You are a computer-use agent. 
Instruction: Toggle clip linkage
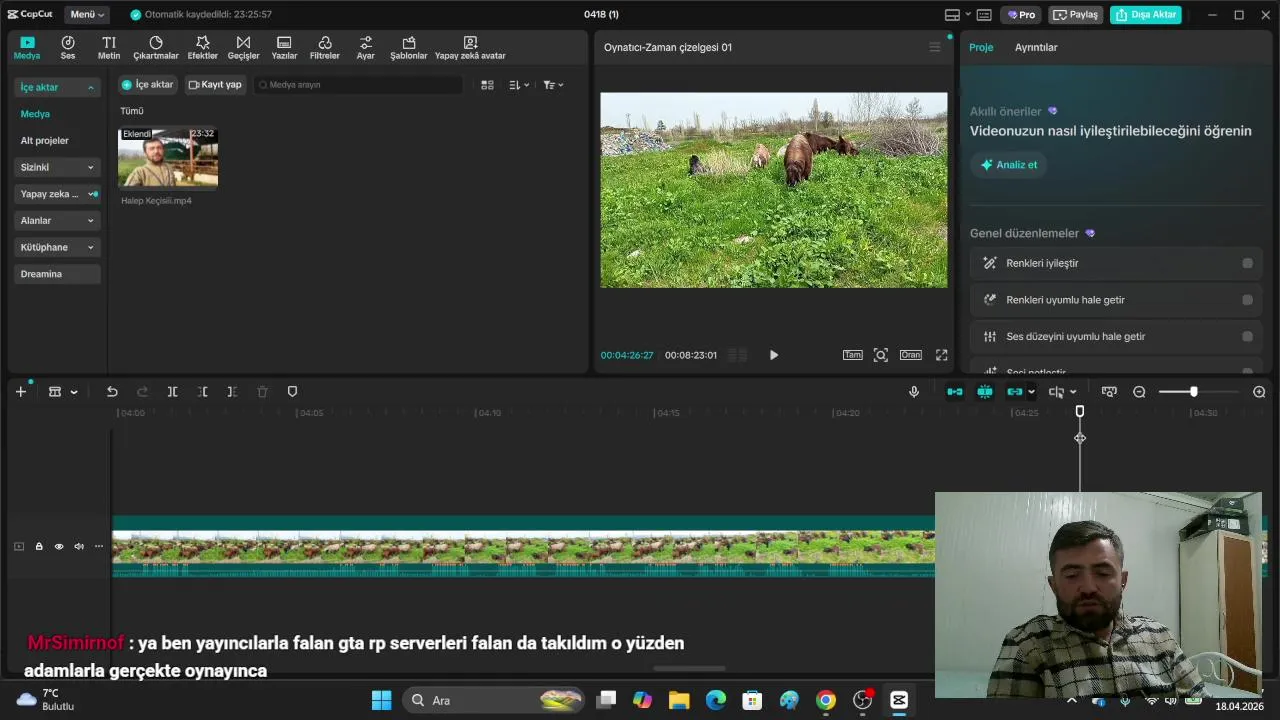click(1015, 392)
